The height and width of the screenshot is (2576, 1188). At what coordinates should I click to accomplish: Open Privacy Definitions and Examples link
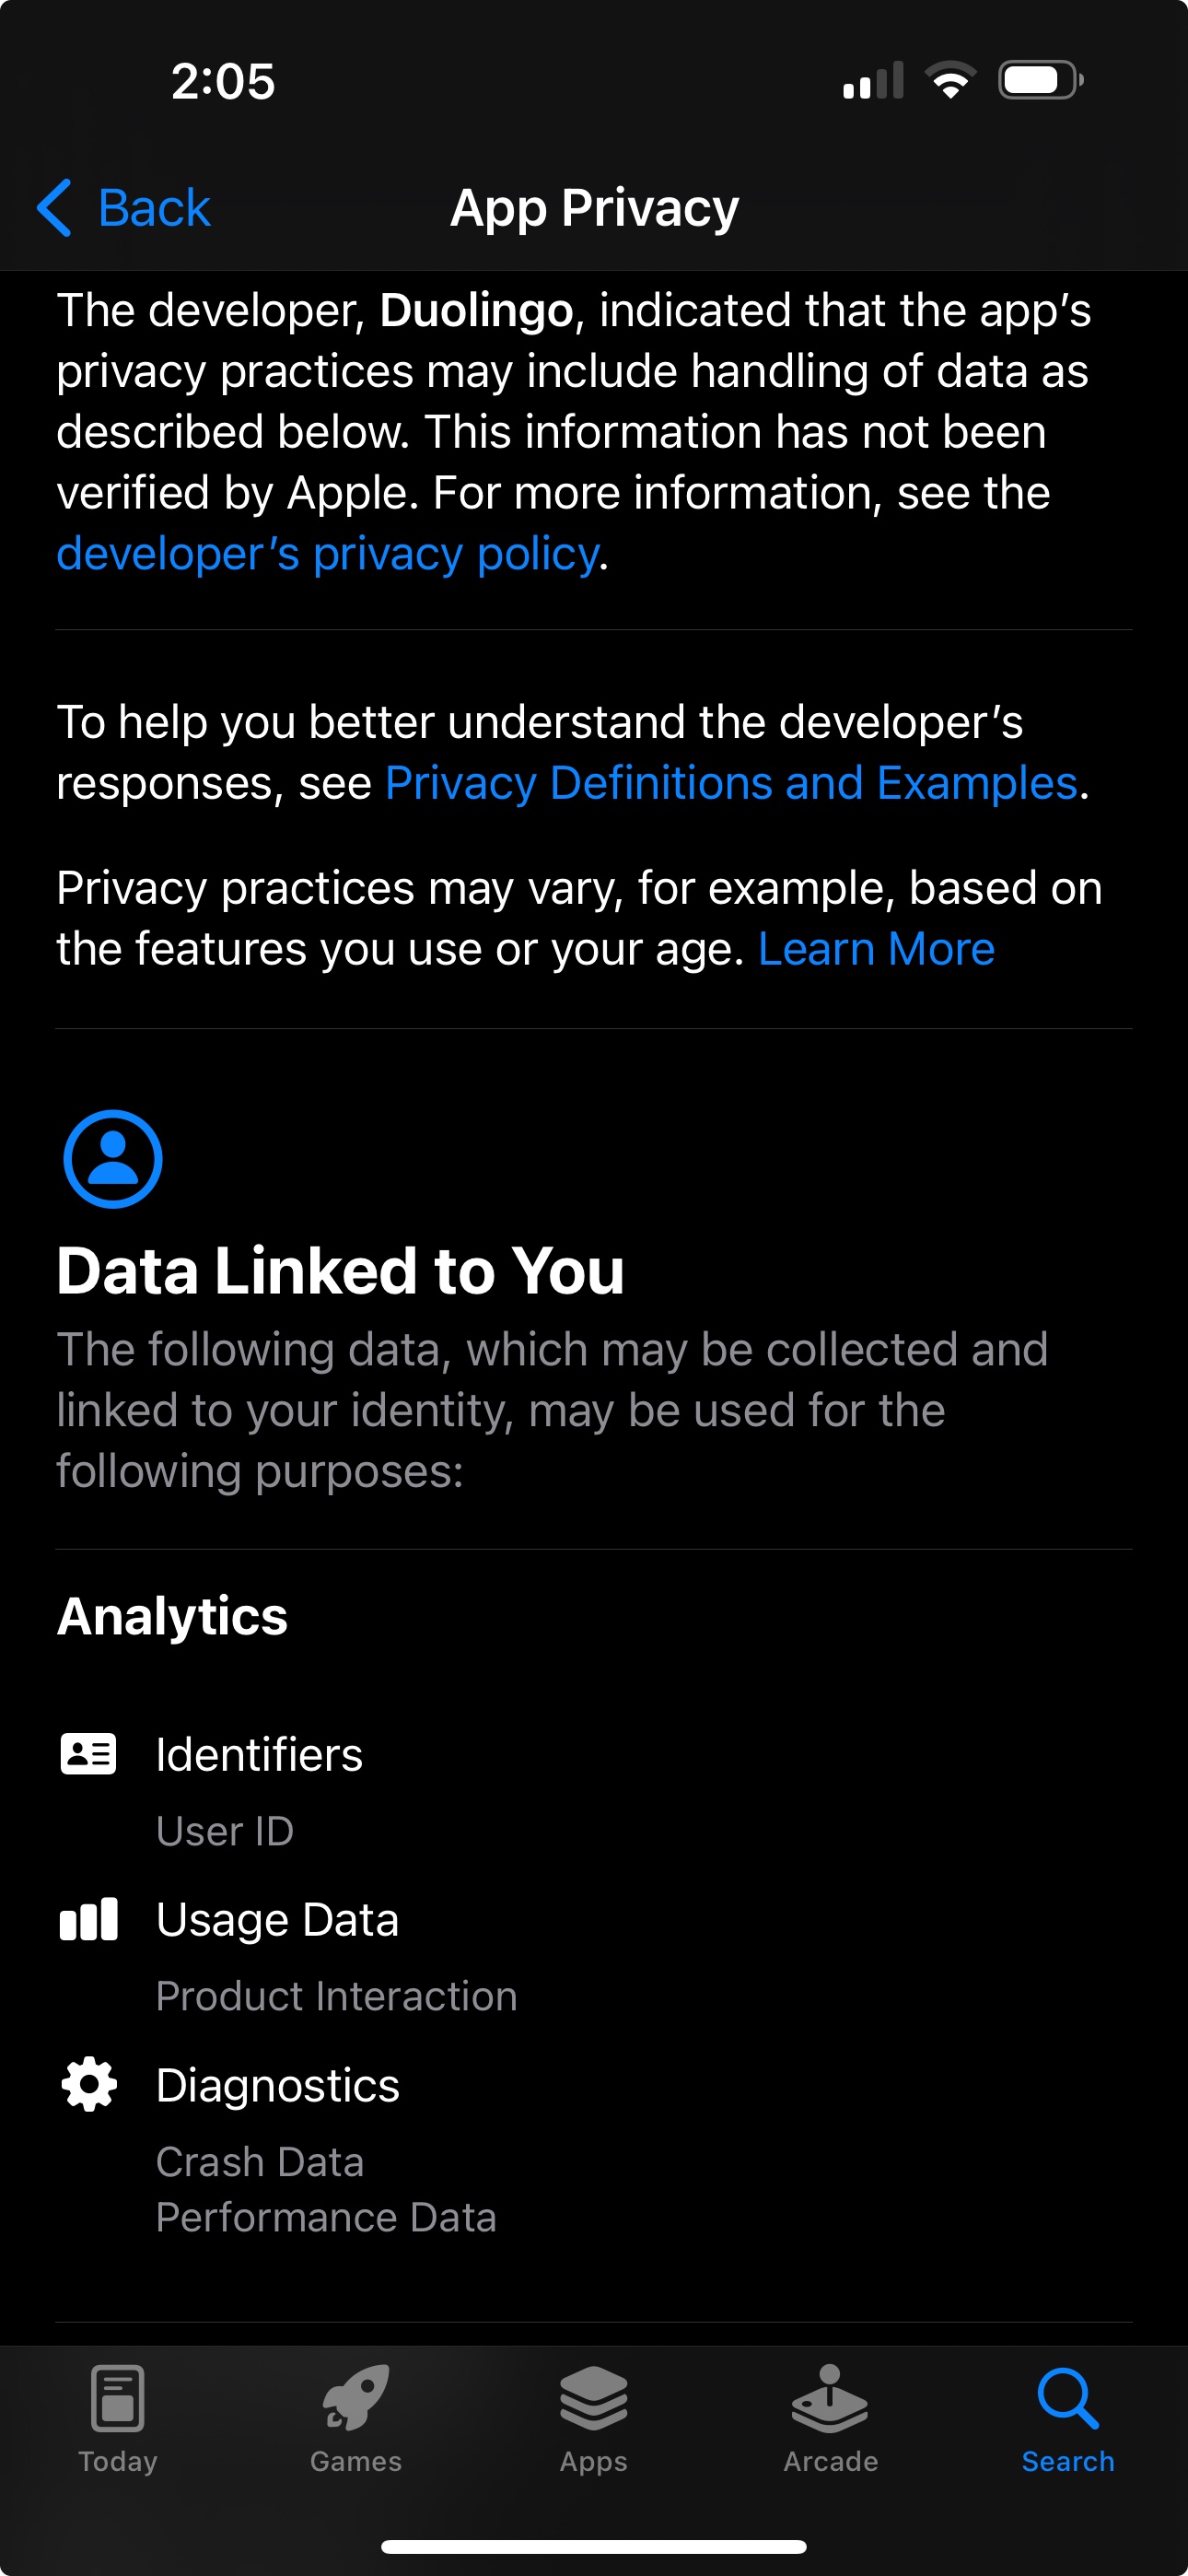click(x=731, y=783)
